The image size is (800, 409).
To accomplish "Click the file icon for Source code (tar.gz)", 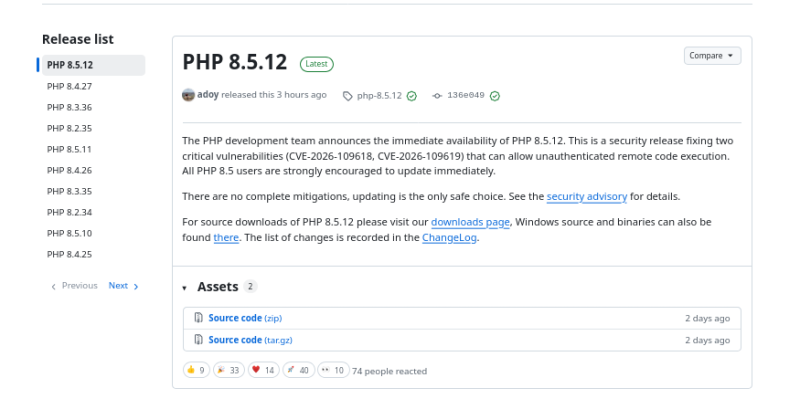I will [x=198, y=340].
